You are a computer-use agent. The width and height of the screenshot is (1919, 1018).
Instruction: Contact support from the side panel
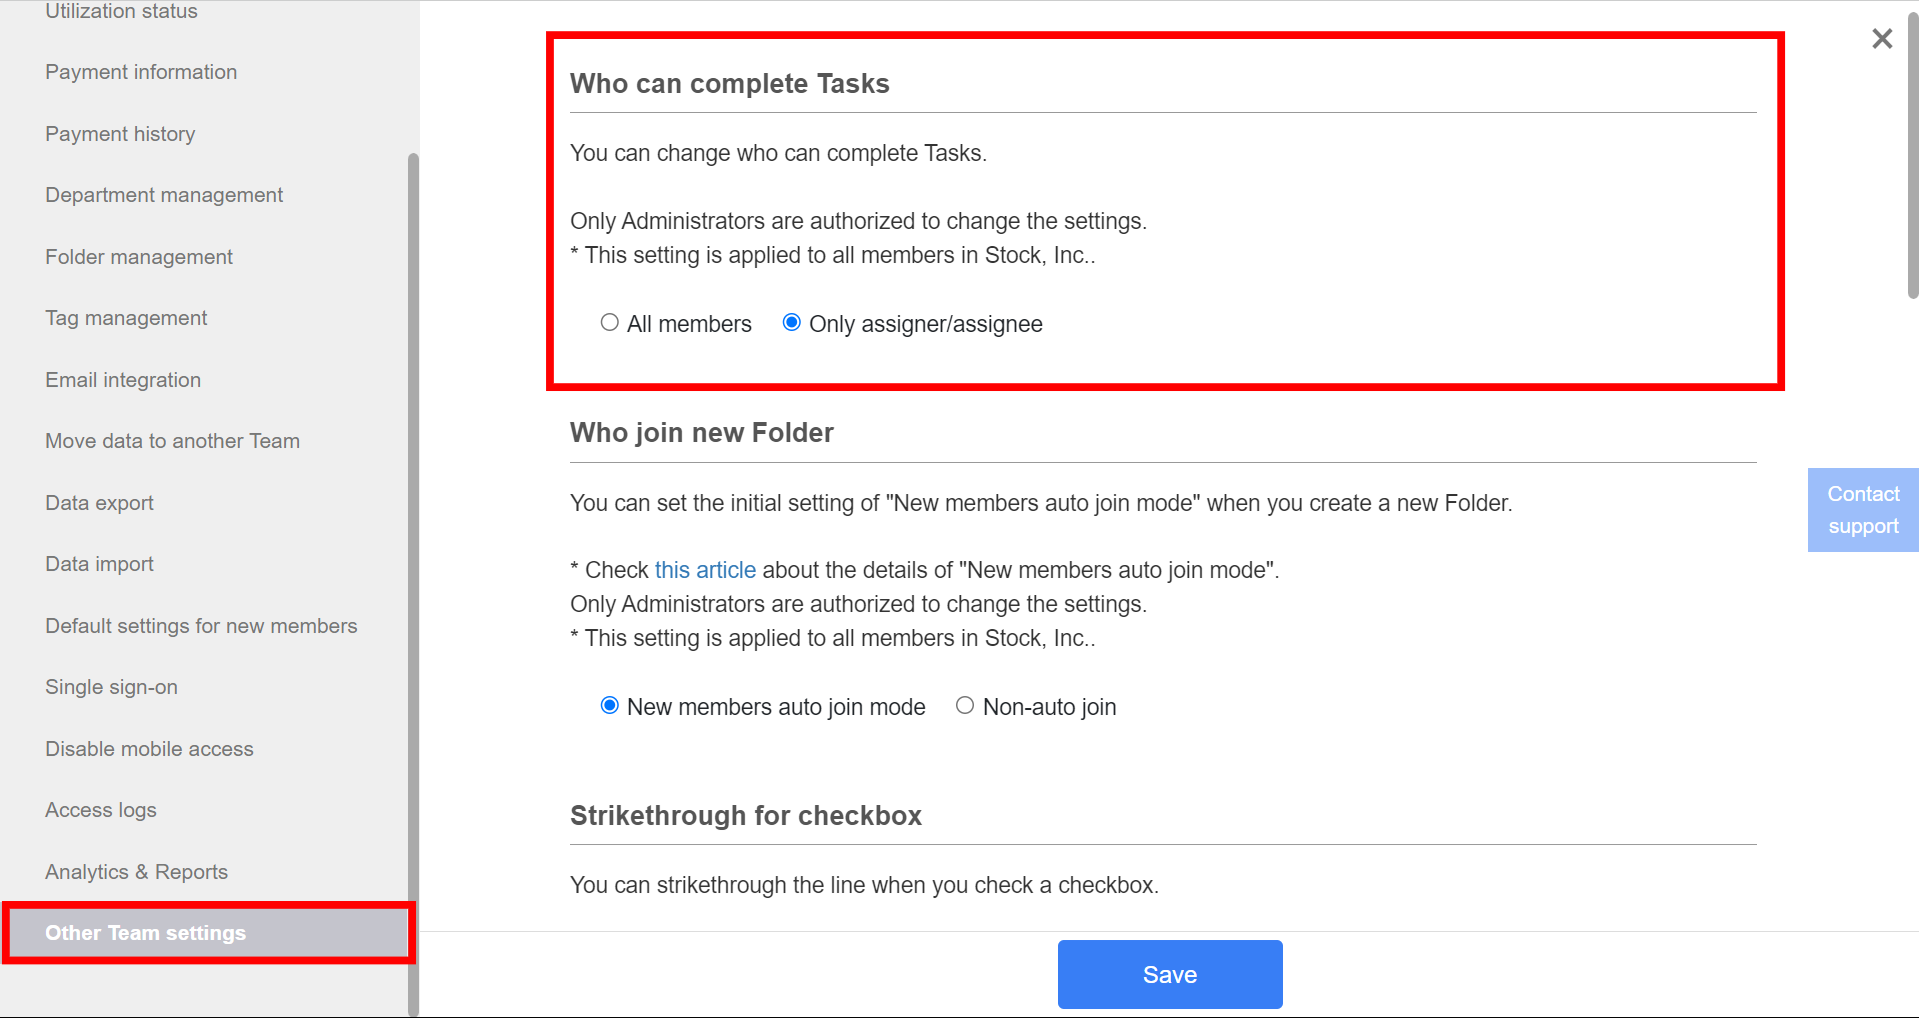1862,509
